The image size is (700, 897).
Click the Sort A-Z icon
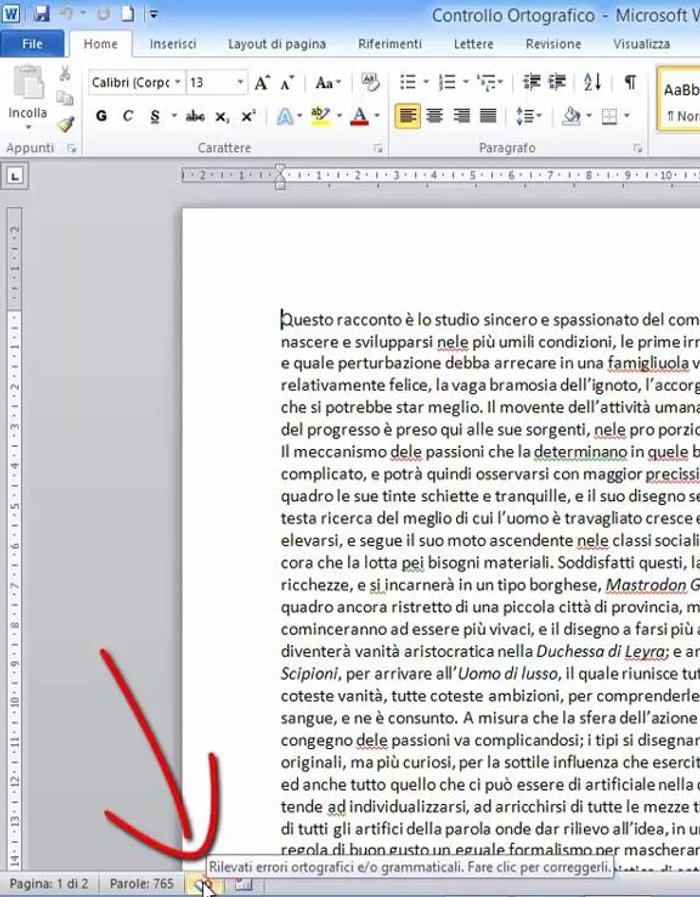(592, 82)
